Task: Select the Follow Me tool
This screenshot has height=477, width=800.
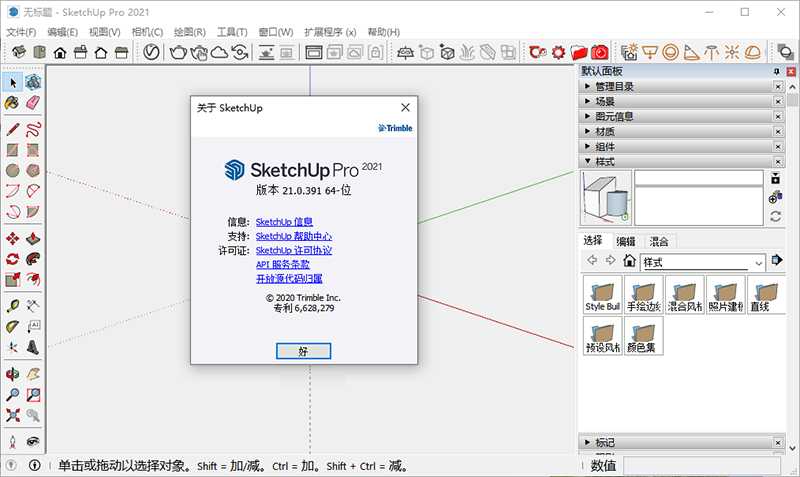Action: (33, 259)
